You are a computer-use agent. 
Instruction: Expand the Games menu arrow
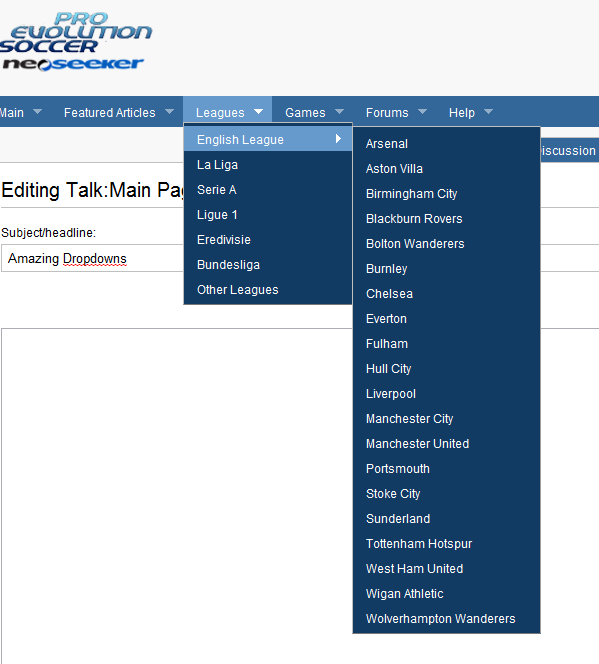tap(339, 111)
